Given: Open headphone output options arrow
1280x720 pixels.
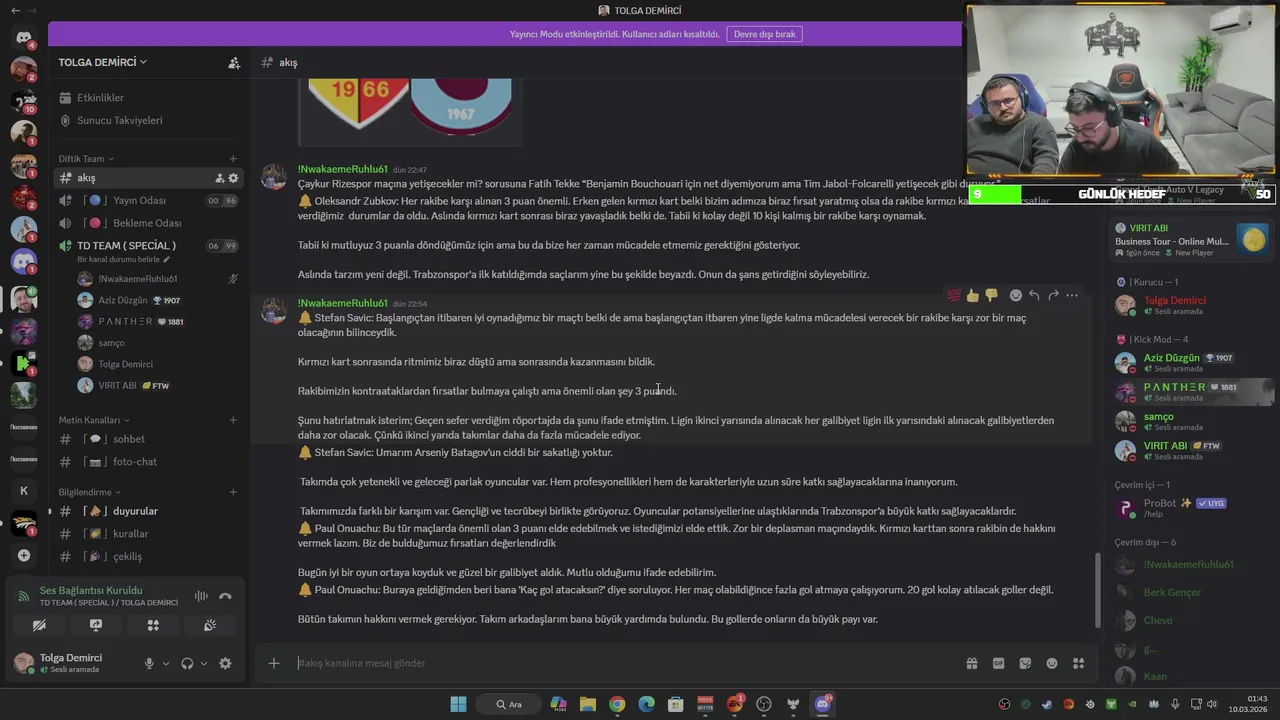Looking at the screenshot, I should 204,663.
